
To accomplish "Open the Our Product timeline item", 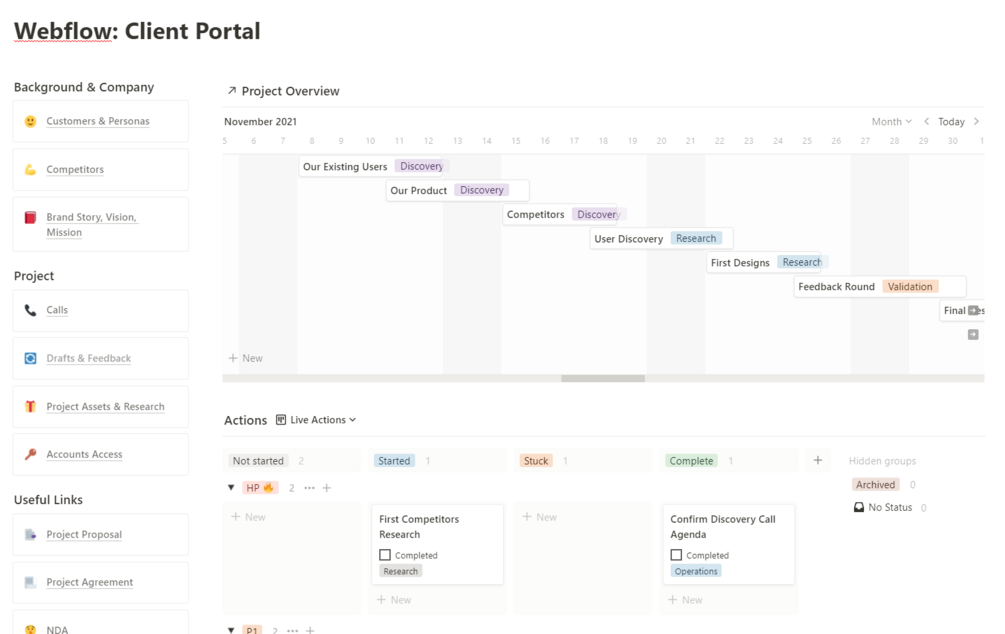I will (458, 190).
